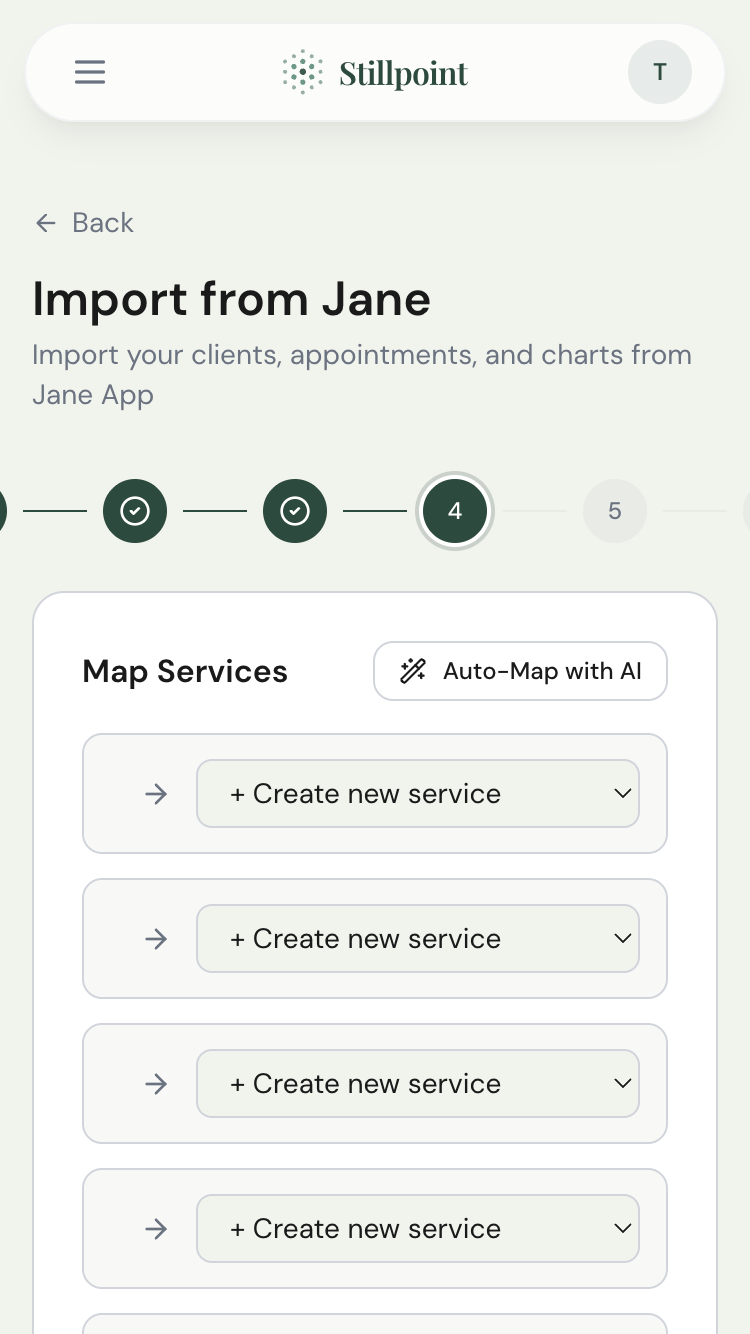Select the completed checkmark for step two
This screenshot has width=750, height=1334.
135,511
